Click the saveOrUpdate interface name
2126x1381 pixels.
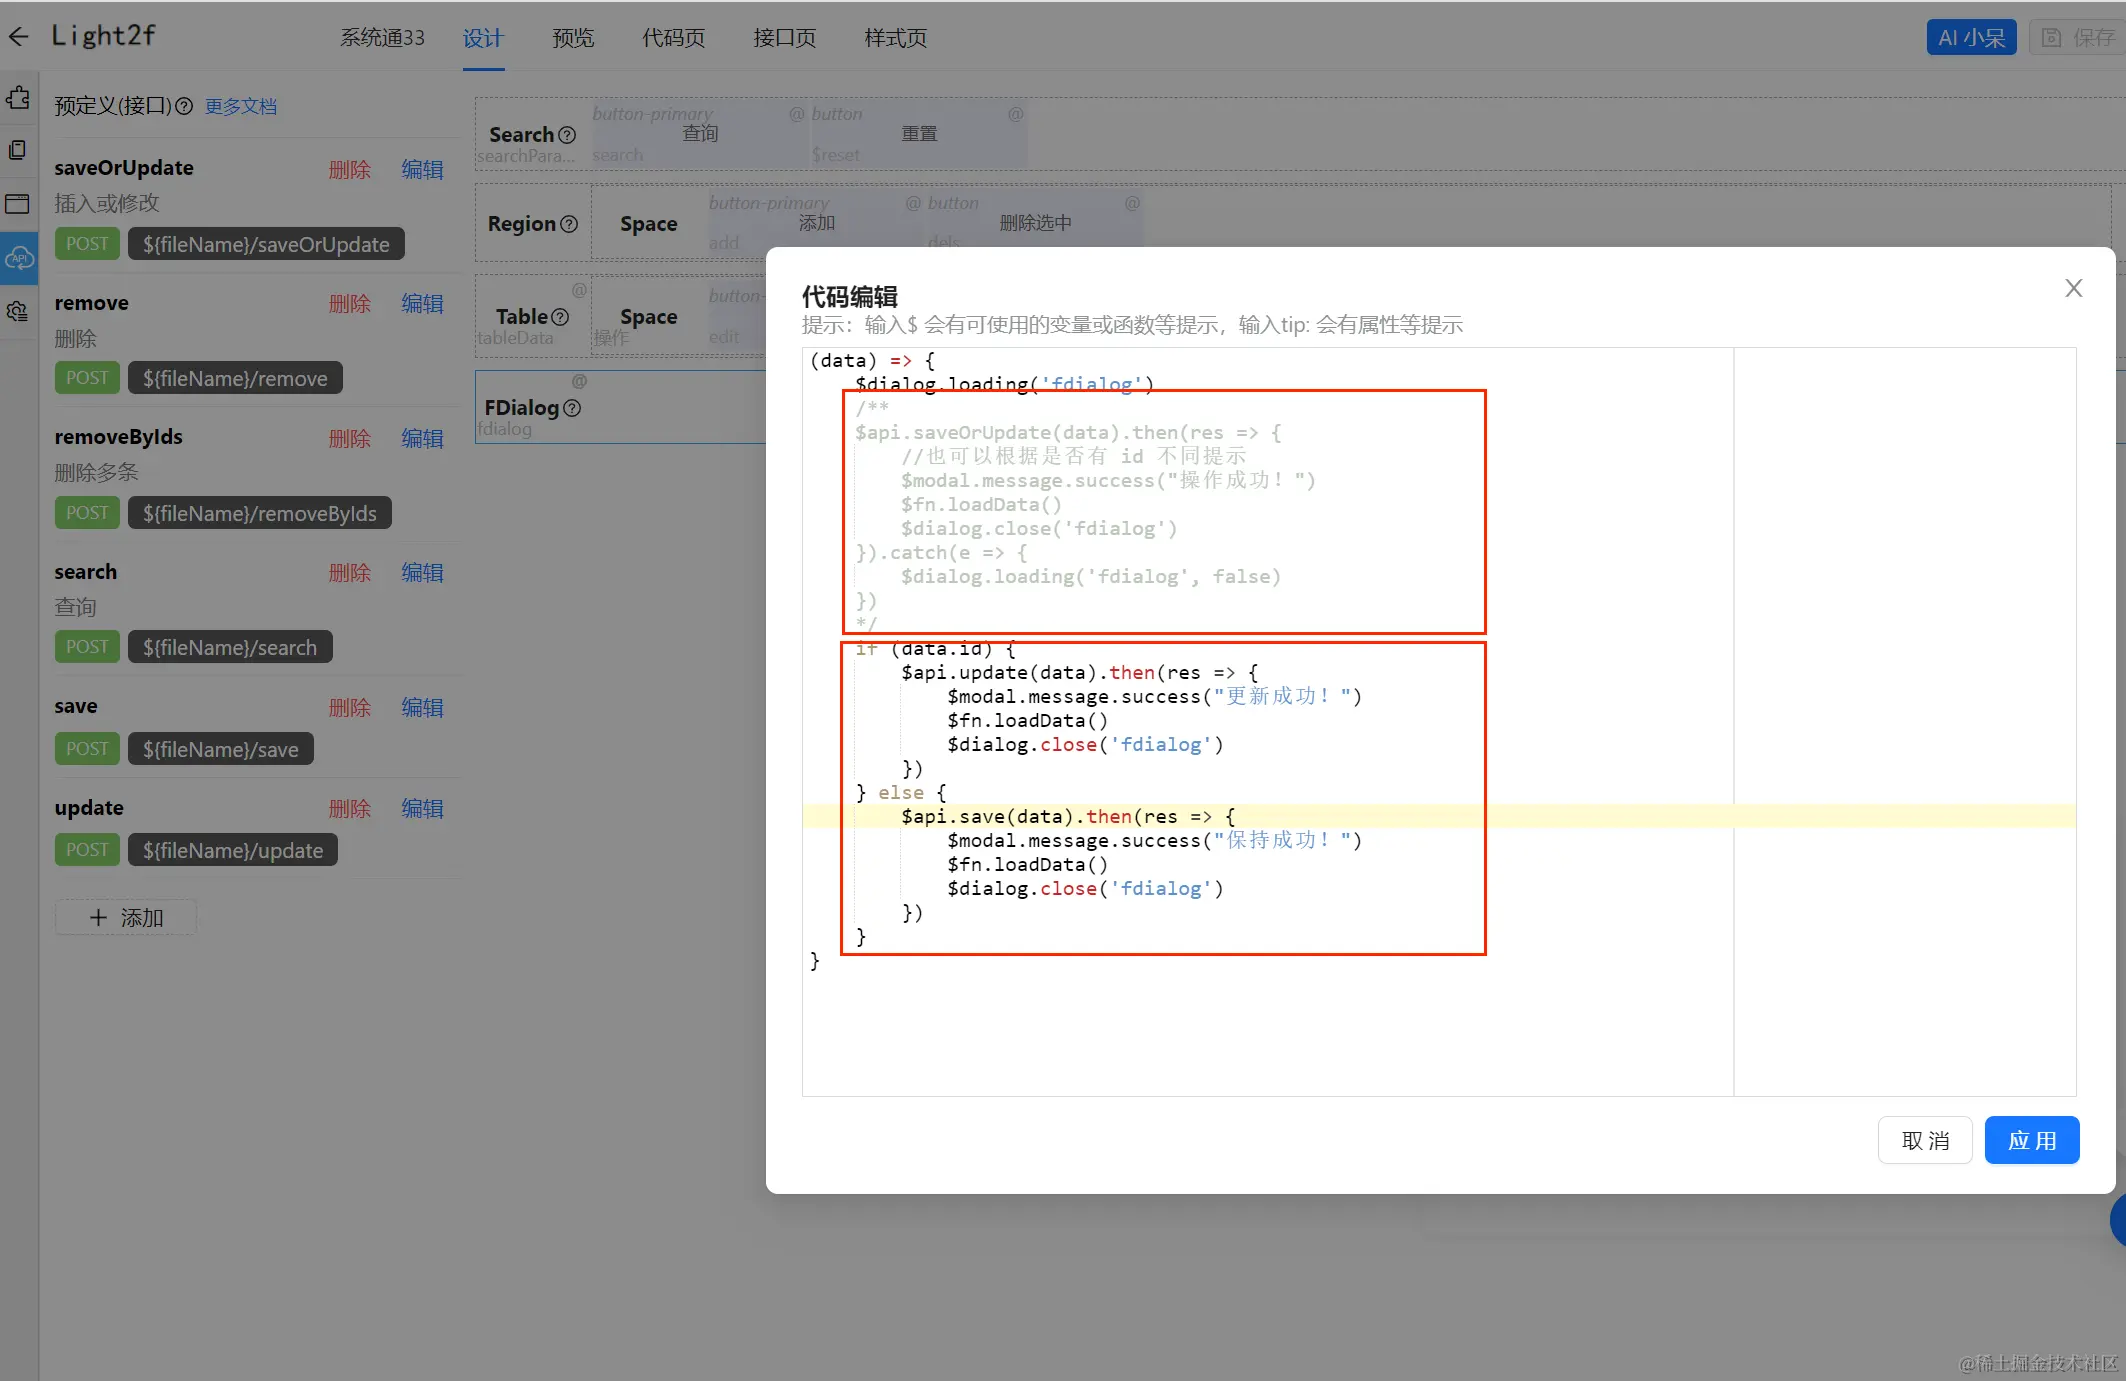[x=124, y=168]
